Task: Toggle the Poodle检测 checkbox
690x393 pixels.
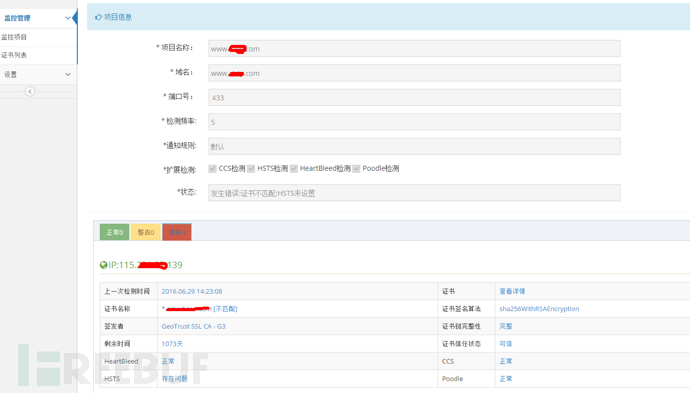Action: point(356,169)
